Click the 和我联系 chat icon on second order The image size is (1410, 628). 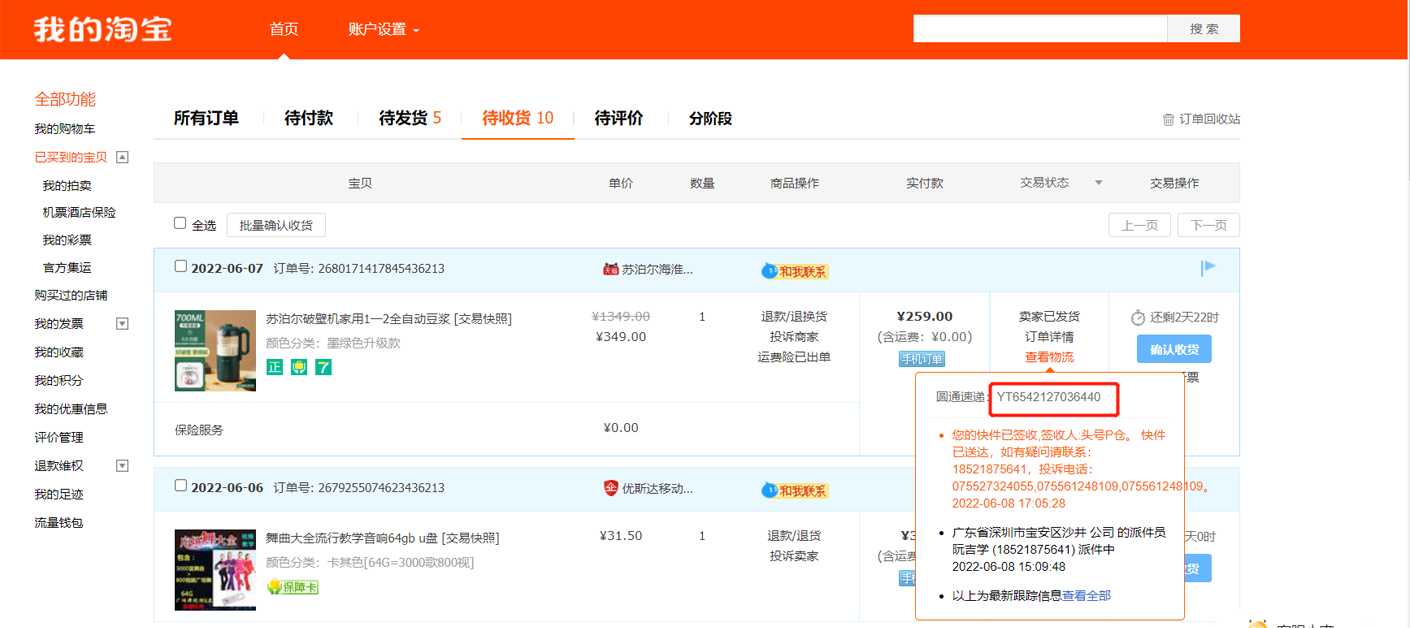click(795, 490)
